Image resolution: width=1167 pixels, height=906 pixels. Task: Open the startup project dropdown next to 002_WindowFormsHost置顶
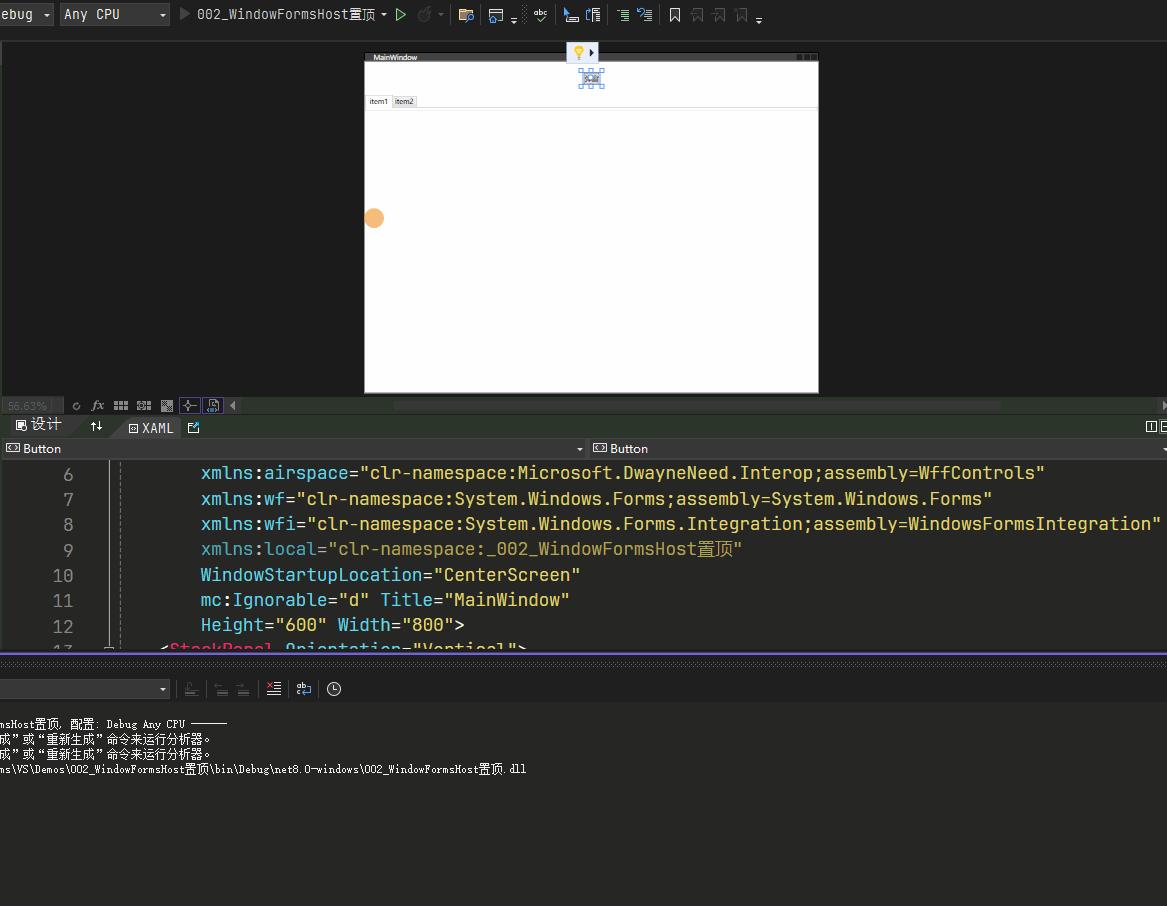click(x=385, y=14)
